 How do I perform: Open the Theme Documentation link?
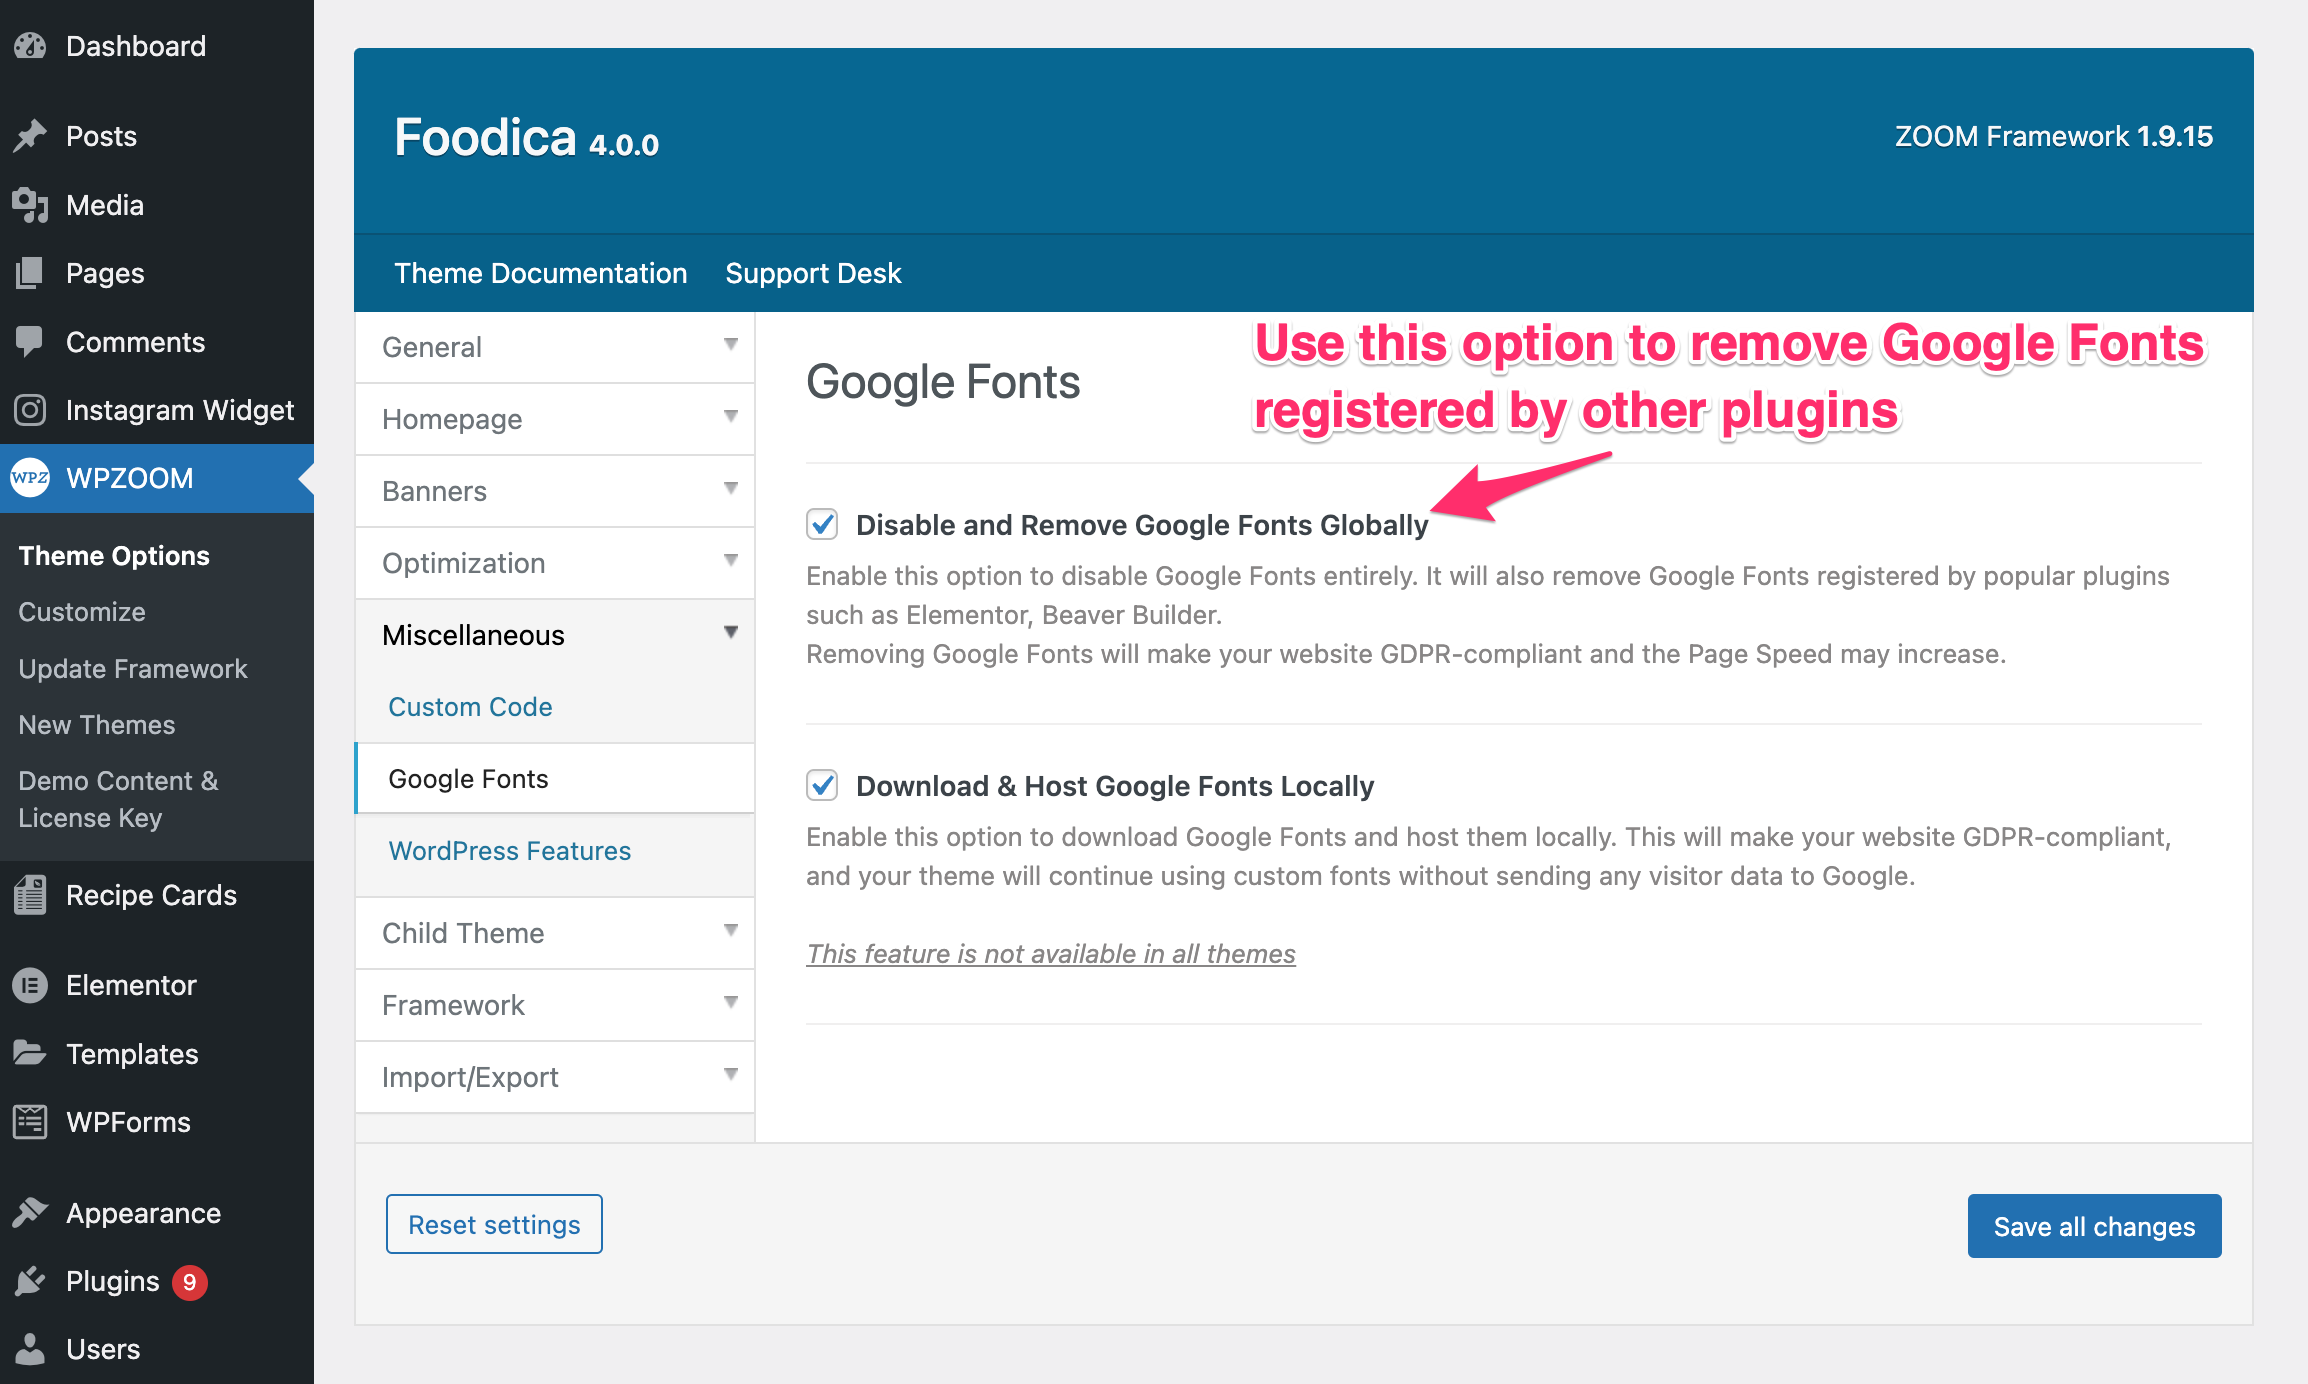pyautogui.click(x=540, y=273)
